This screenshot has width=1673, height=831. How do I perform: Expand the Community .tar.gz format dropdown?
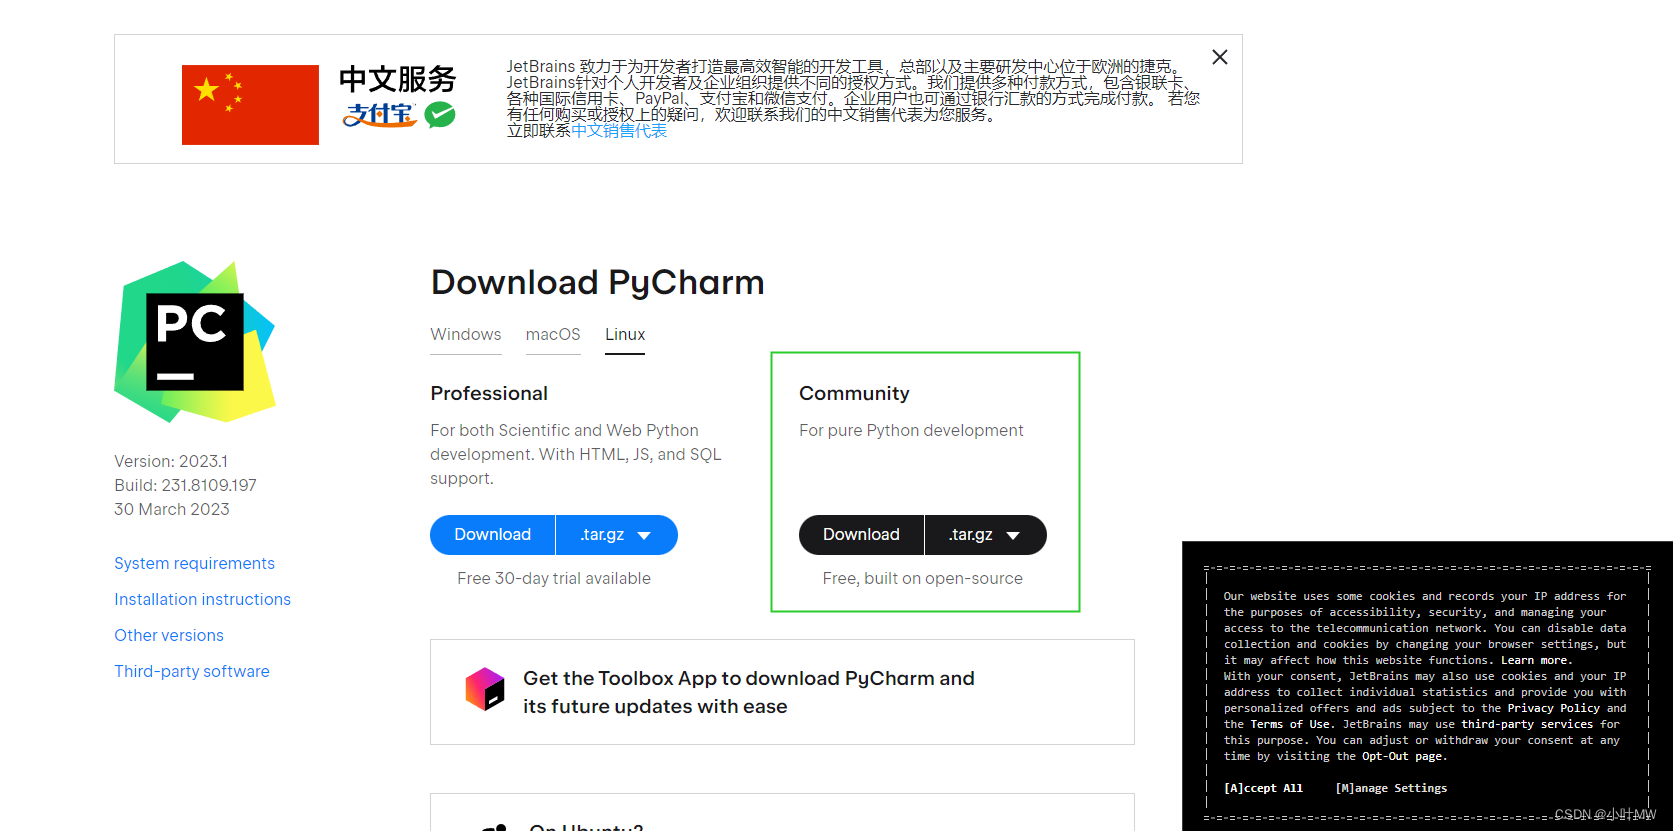click(986, 535)
